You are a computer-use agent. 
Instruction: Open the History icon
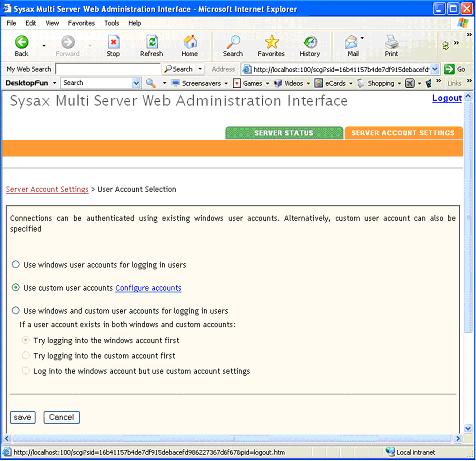[x=310, y=42]
